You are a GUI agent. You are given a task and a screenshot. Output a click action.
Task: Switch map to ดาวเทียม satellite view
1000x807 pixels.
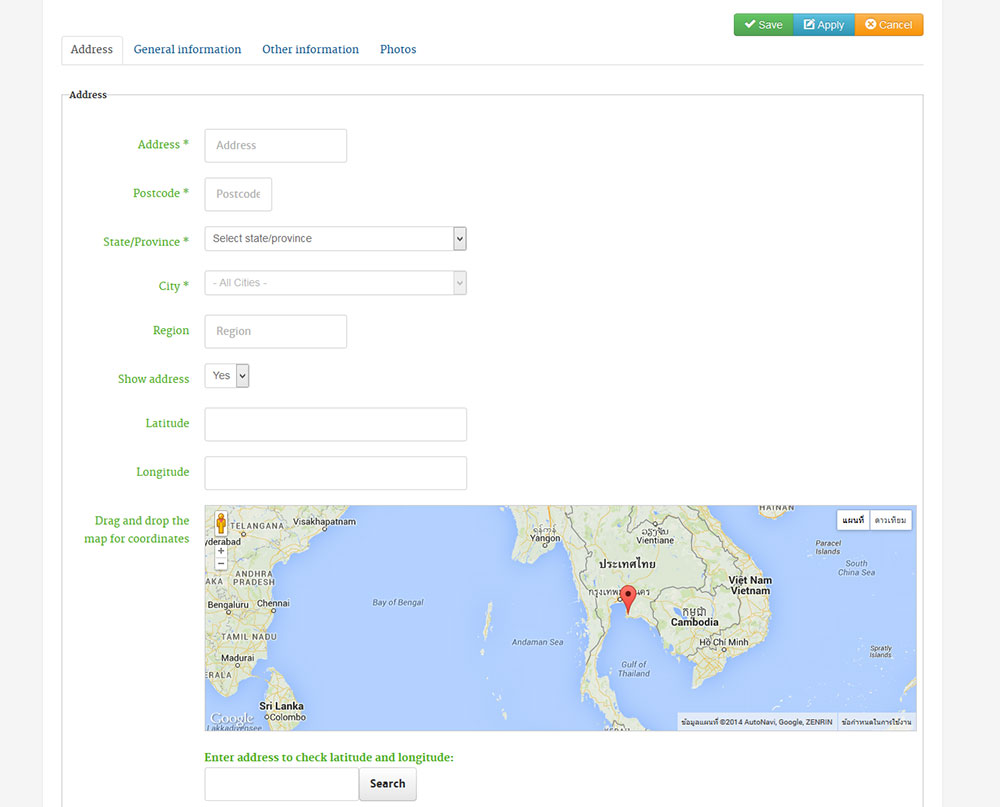coord(891,520)
